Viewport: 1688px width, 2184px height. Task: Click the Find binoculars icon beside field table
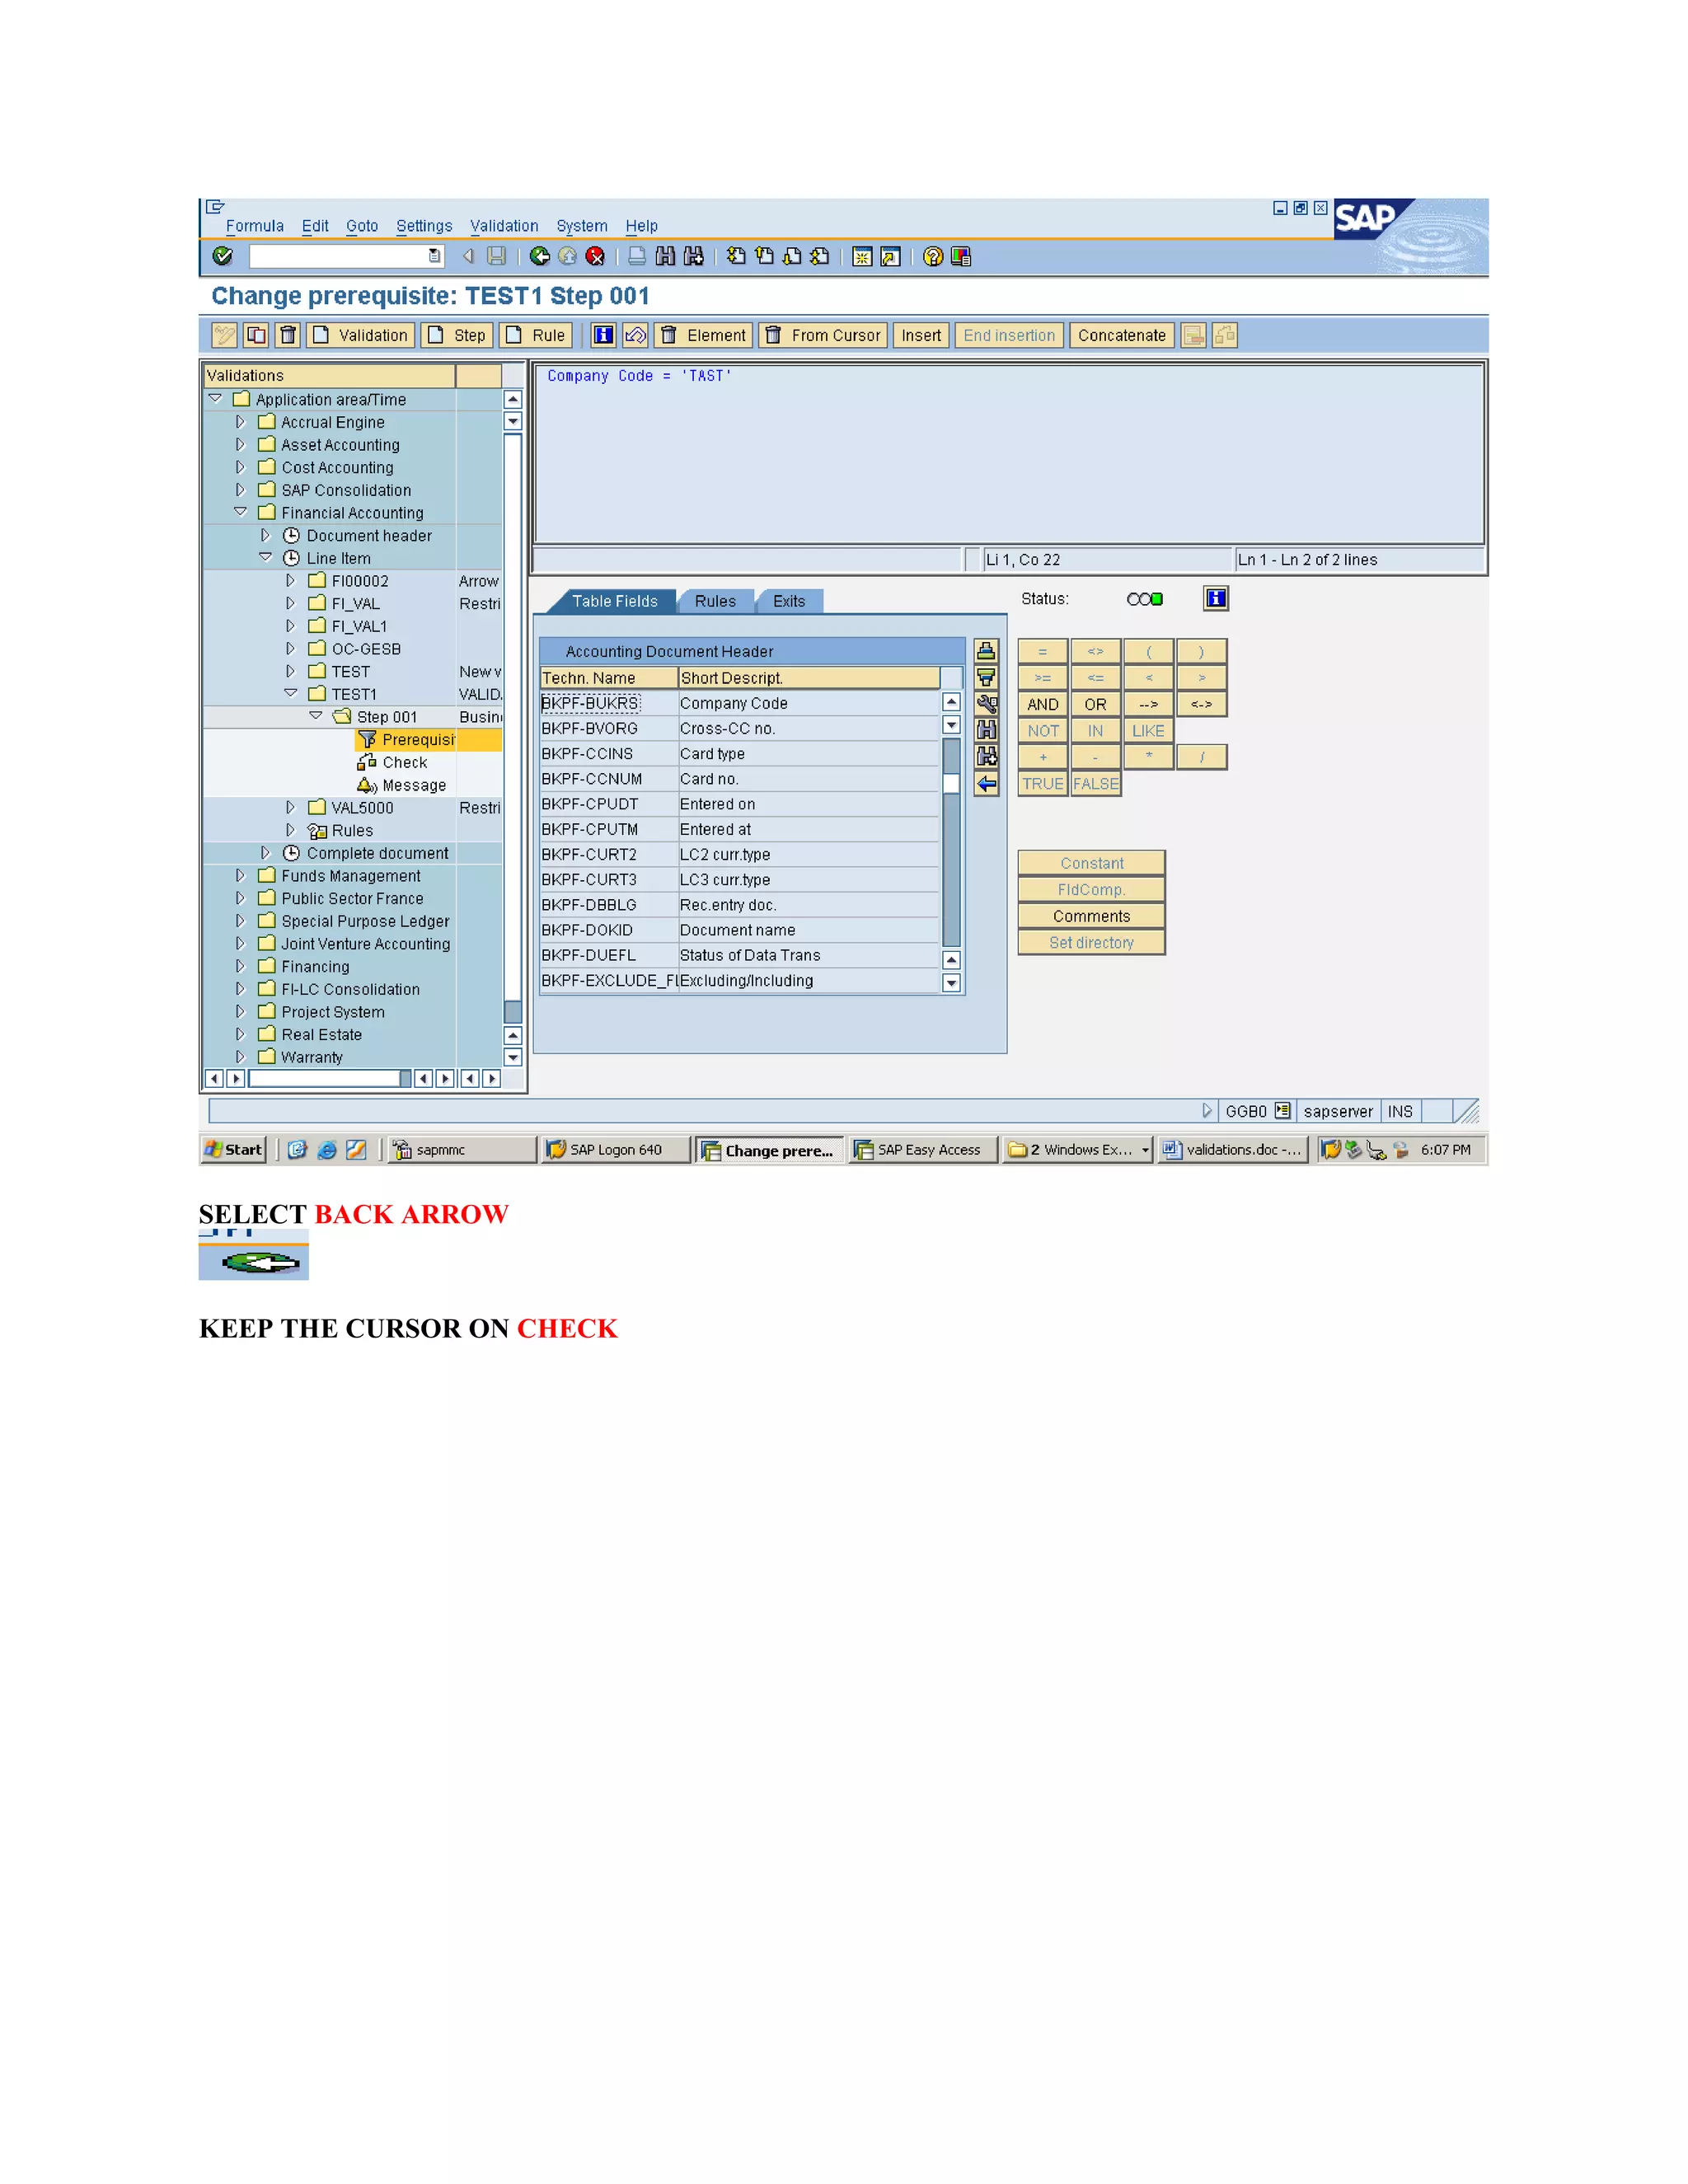(x=986, y=730)
